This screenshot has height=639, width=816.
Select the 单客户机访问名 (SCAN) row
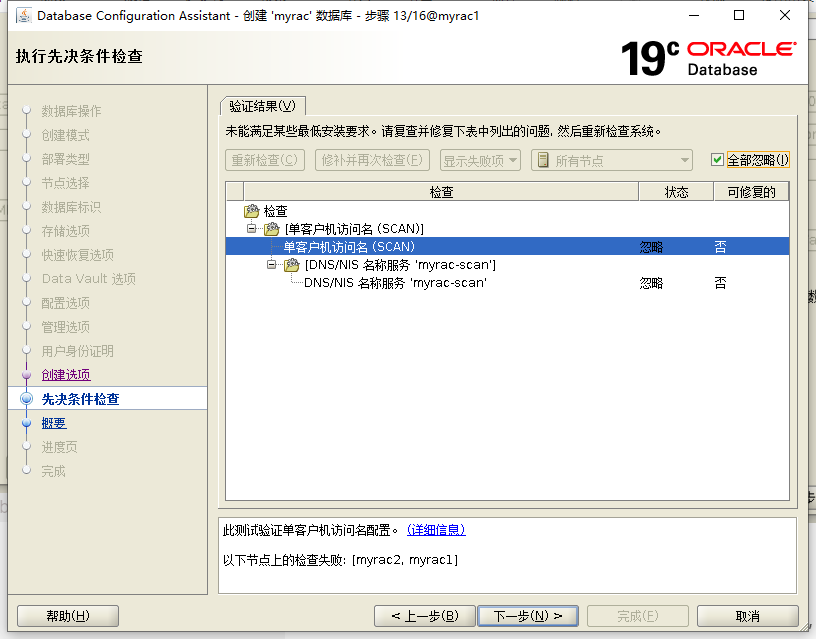(507, 247)
